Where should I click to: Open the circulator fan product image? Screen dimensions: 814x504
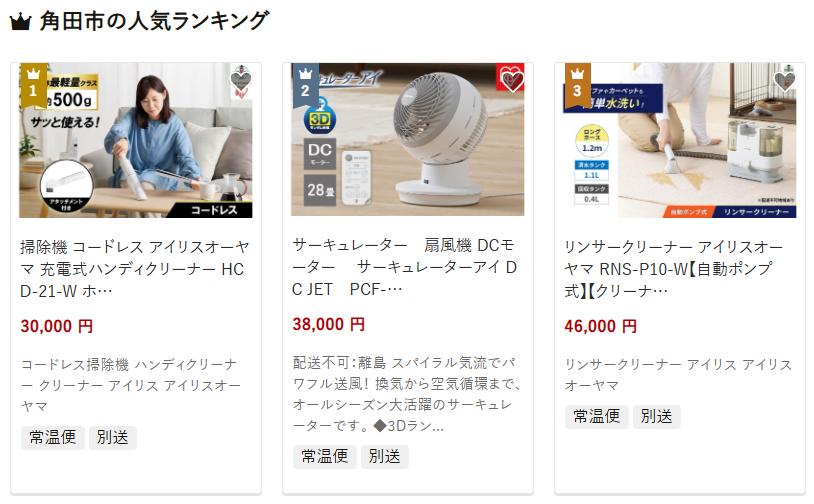408,140
